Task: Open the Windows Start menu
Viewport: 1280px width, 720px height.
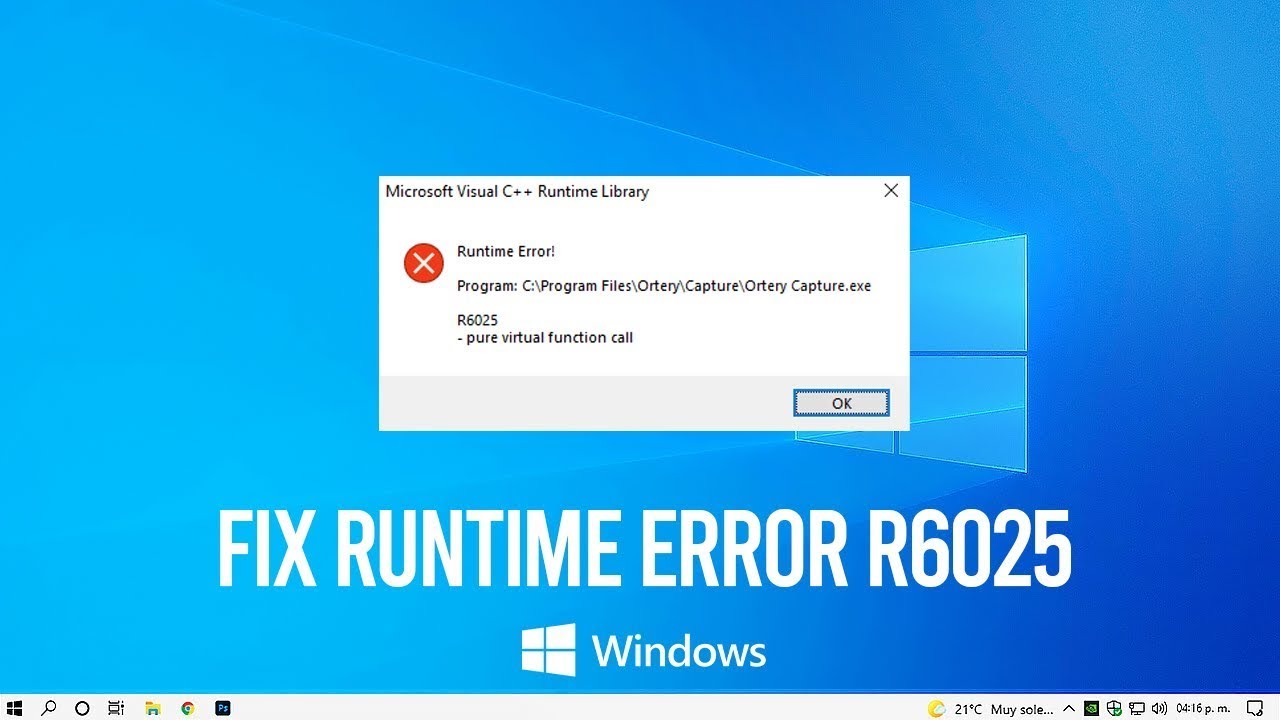Action: coord(14,708)
